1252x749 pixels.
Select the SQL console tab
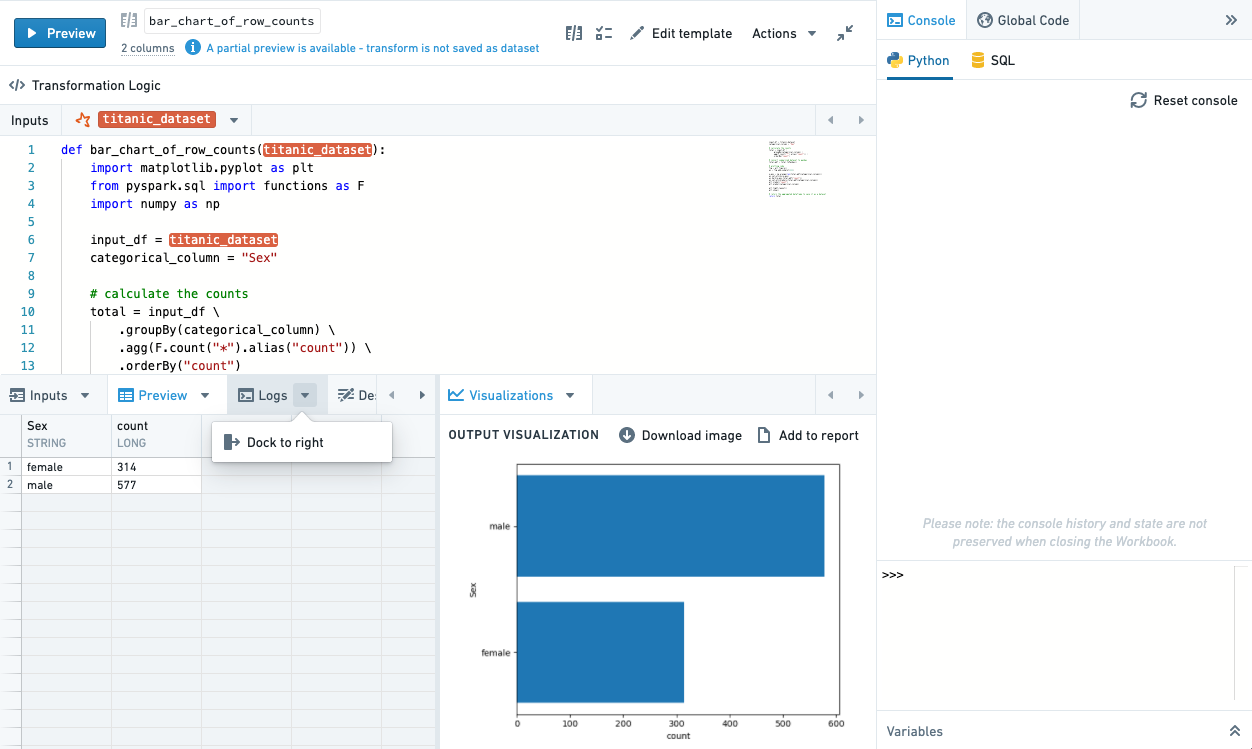coord(993,60)
